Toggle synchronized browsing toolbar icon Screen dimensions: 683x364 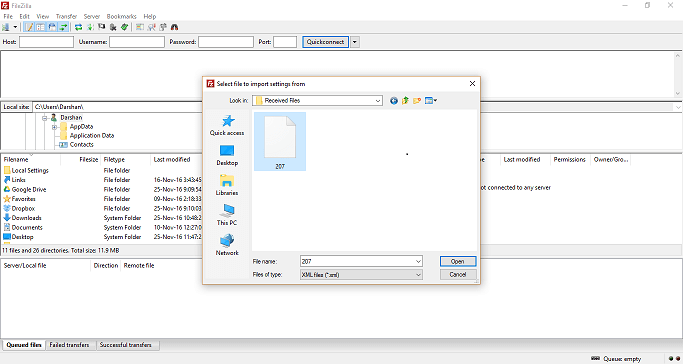tap(163, 27)
